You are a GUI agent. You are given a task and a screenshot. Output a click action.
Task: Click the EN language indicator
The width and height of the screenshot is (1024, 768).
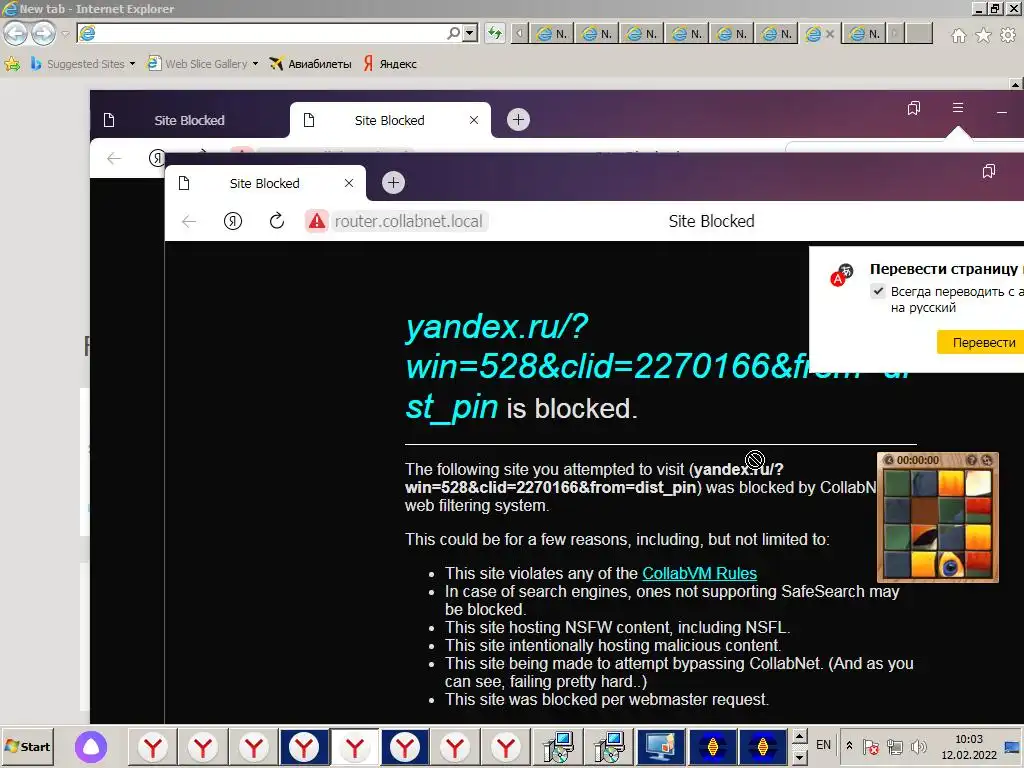[824, 745]
